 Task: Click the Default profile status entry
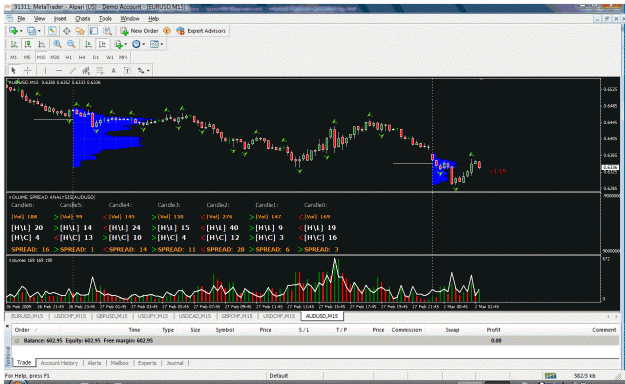point(279,376)
